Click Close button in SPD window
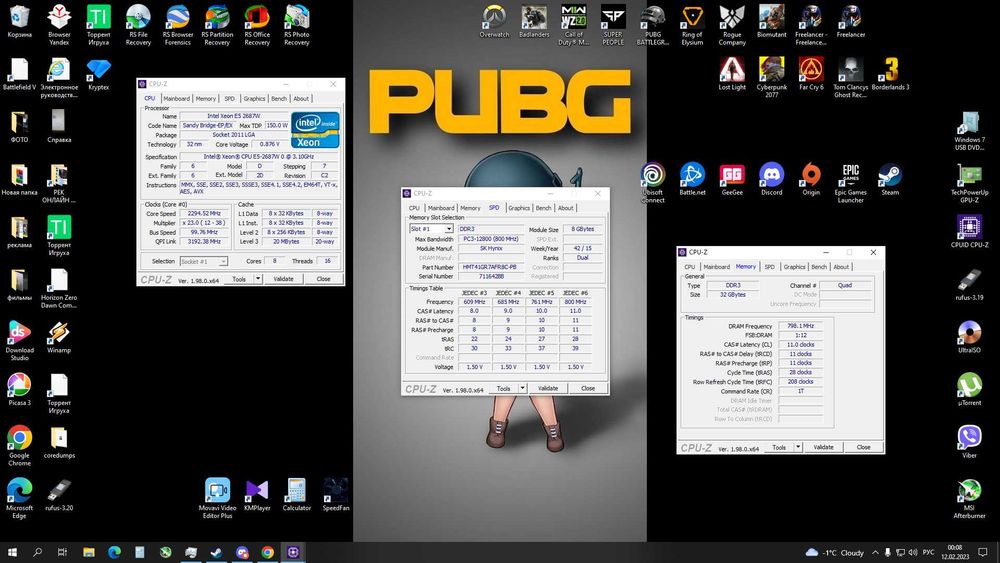 click(588, 388)
